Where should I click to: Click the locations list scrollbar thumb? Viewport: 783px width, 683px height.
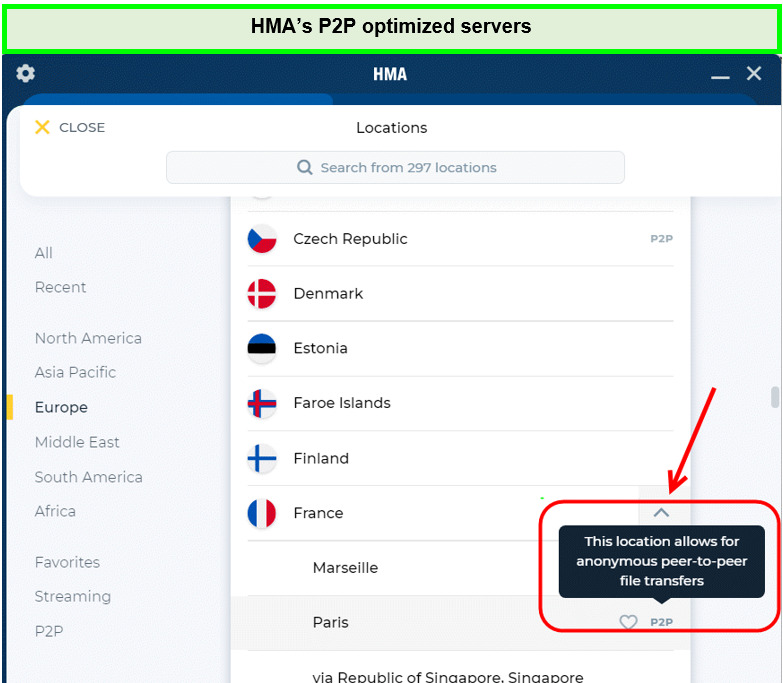click(775, 397)
